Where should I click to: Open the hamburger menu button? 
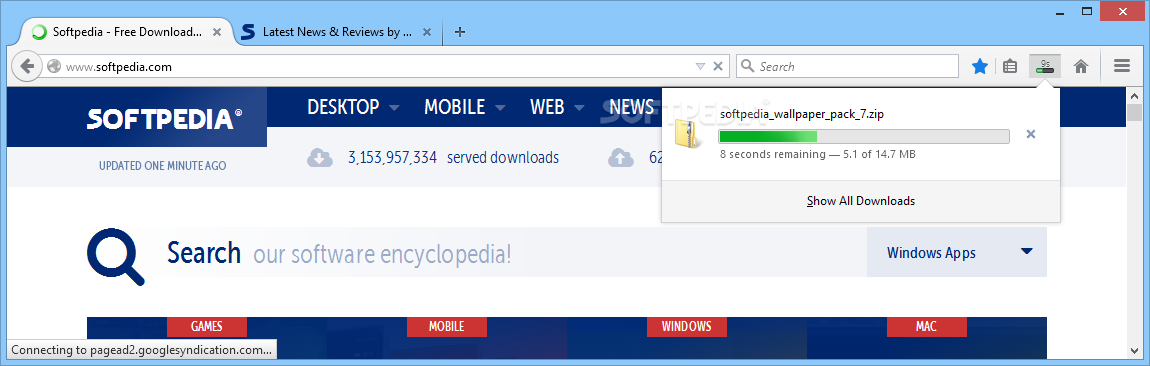[1121, 66]
